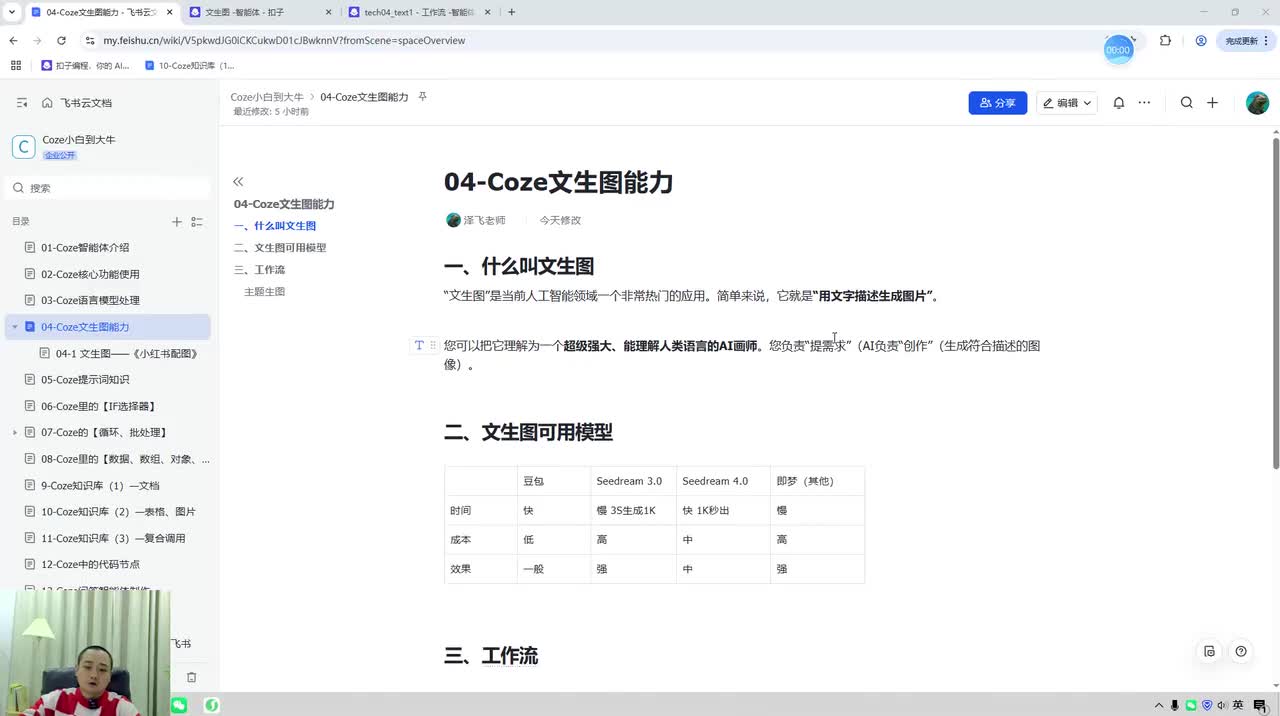1280x716 pixels.
Task: Add a new page via 目录 plus icon
Action: (177, 222)
